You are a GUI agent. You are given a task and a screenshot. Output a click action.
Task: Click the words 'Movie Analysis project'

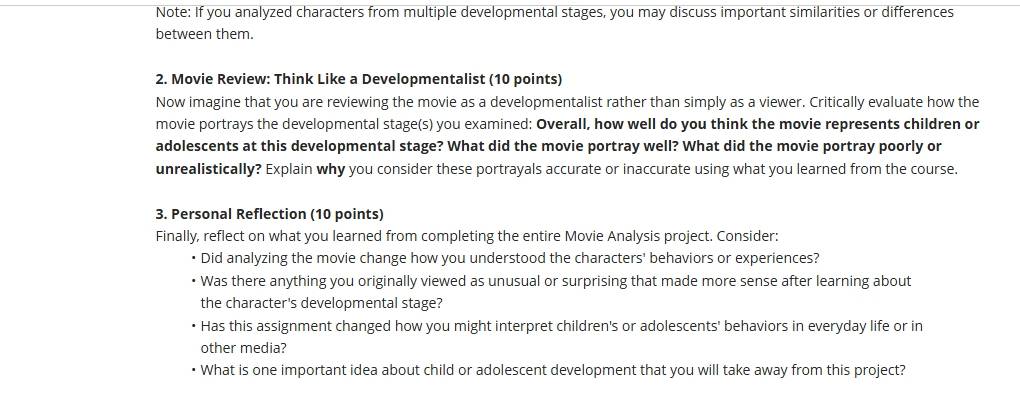[638, 236]
